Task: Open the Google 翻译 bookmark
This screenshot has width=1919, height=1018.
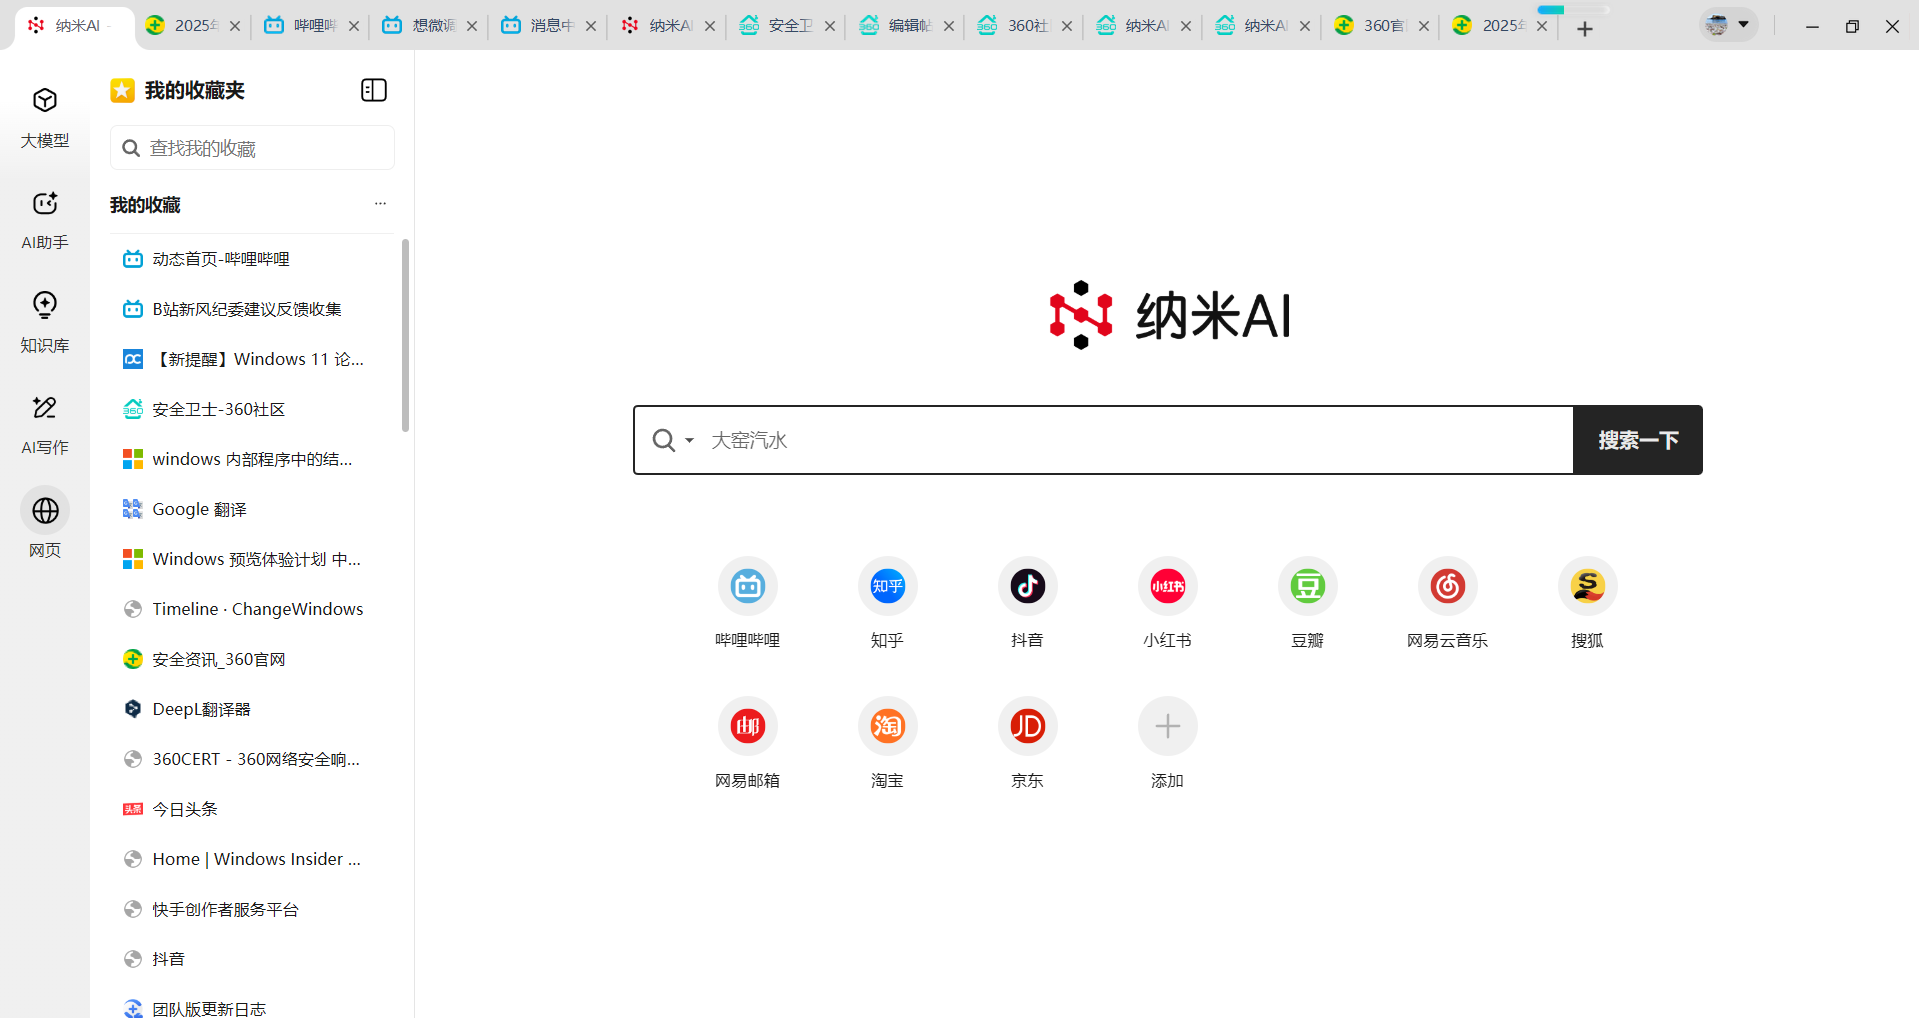Action: point(199,509)
